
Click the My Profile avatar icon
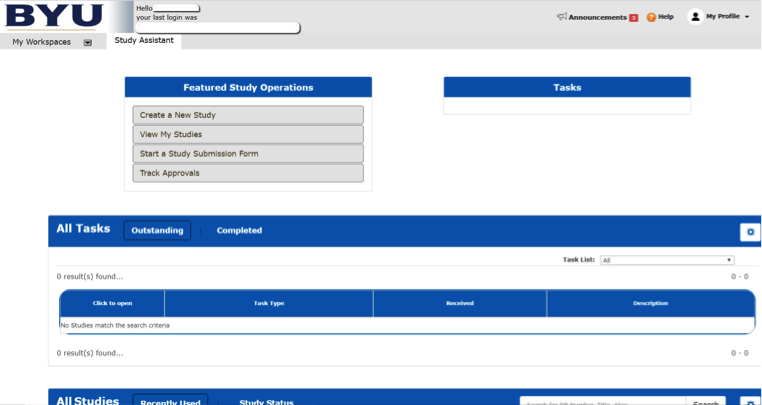695,17
